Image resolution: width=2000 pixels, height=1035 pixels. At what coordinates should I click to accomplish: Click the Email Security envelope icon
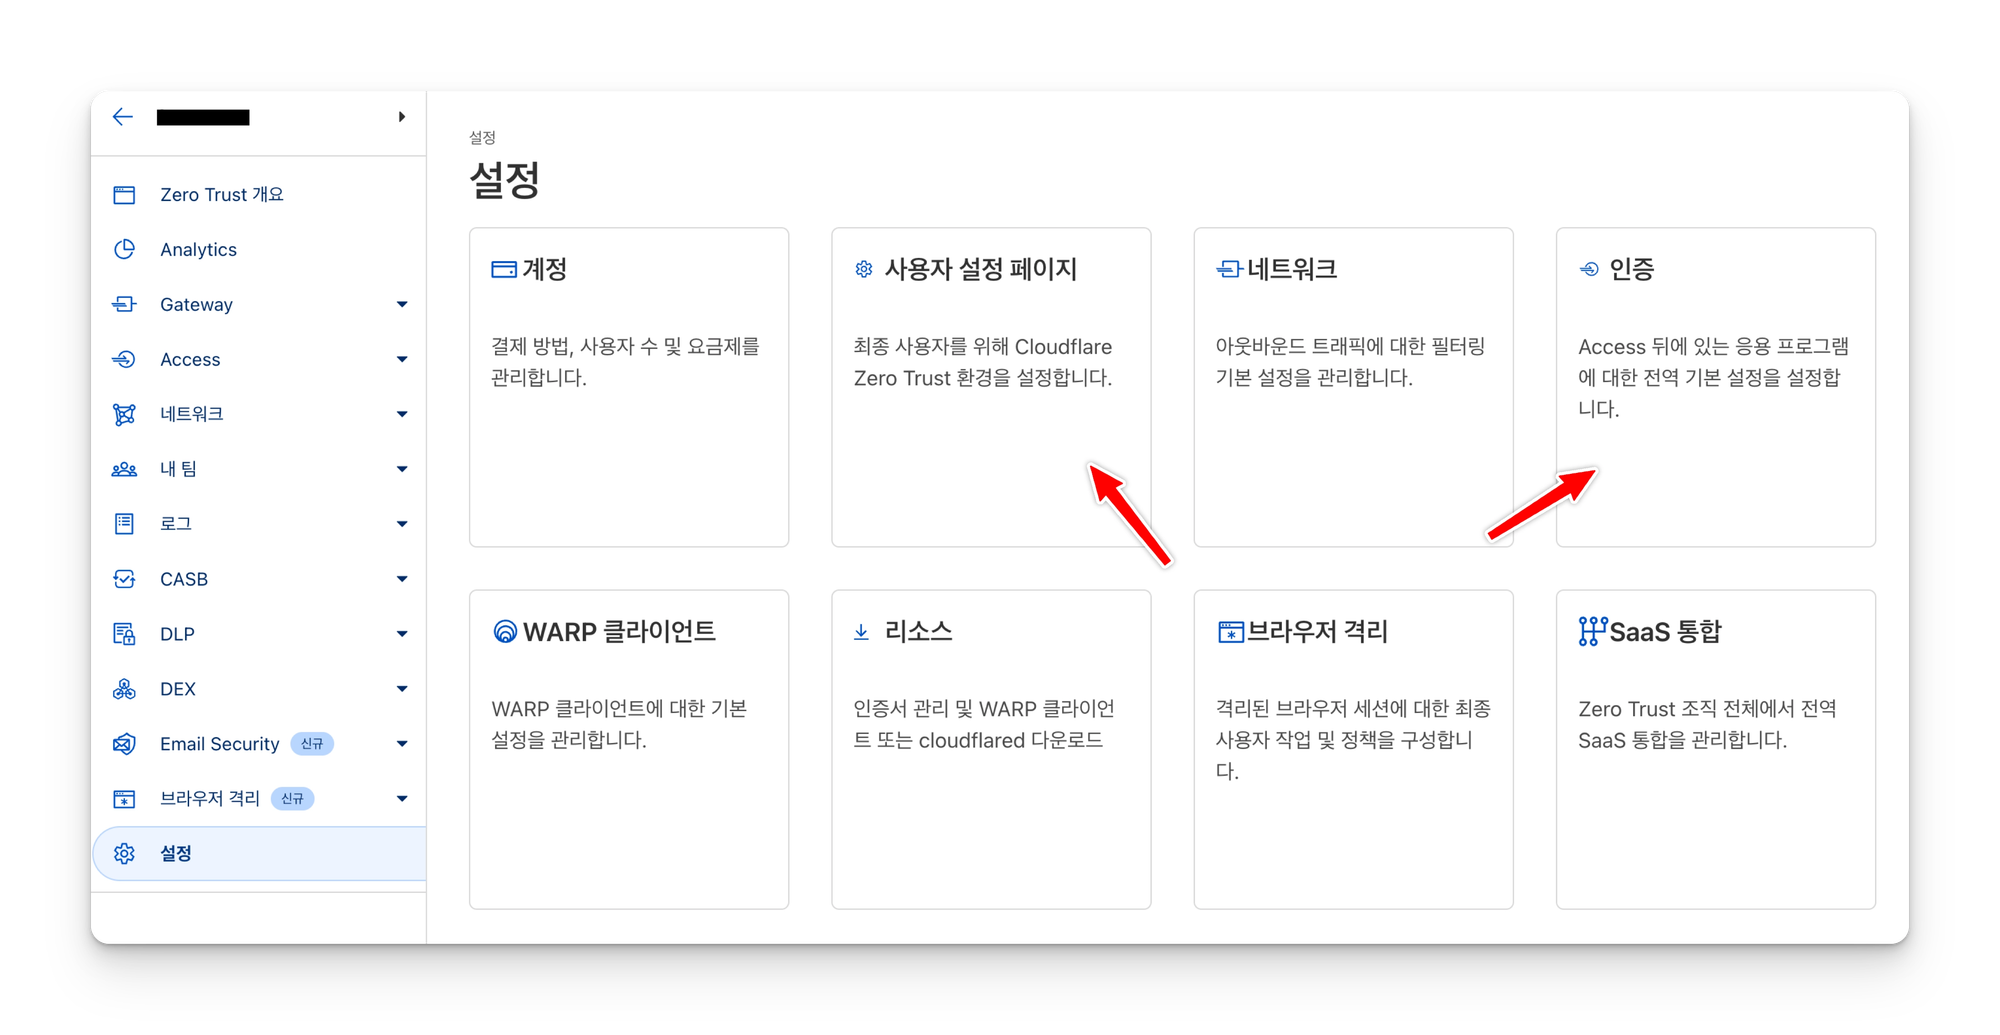pyautogui.click(x=124, y=744)
